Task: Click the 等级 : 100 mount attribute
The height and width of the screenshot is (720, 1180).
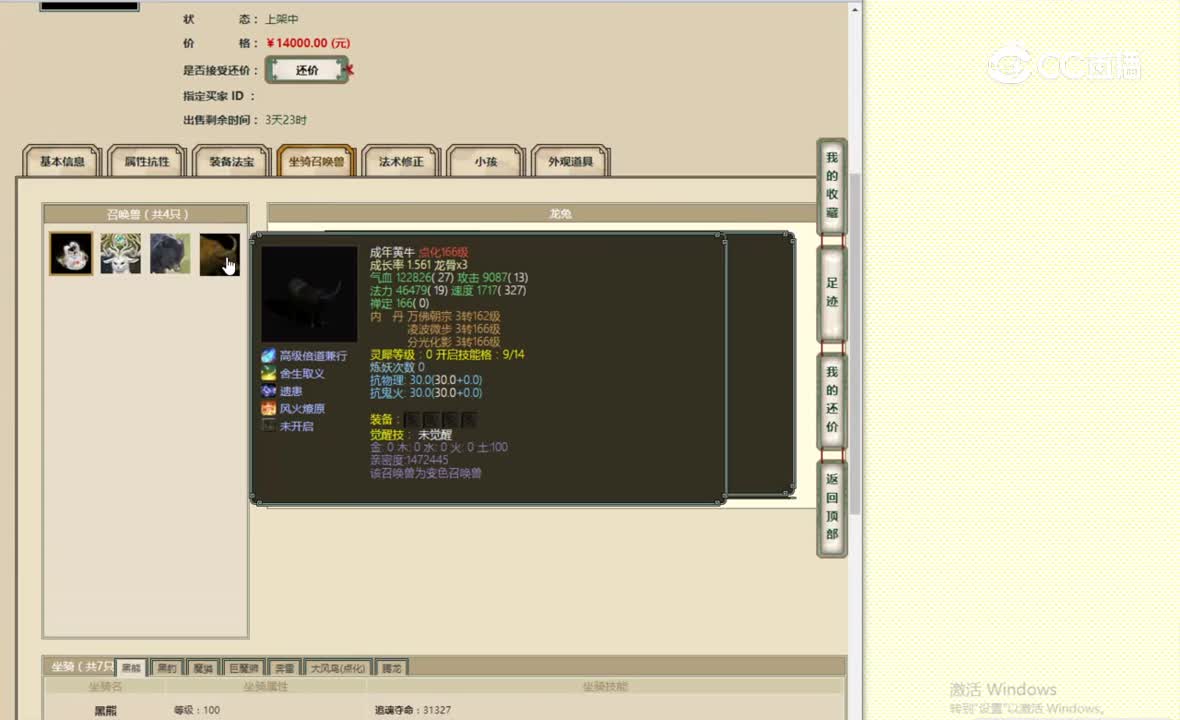Action: pos(197,709)
